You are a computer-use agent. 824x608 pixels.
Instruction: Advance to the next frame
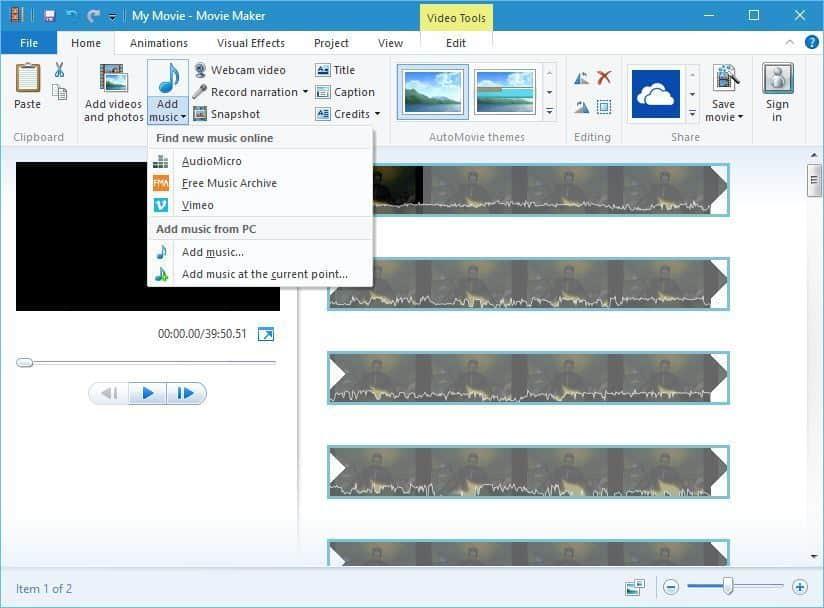point(186,393)
